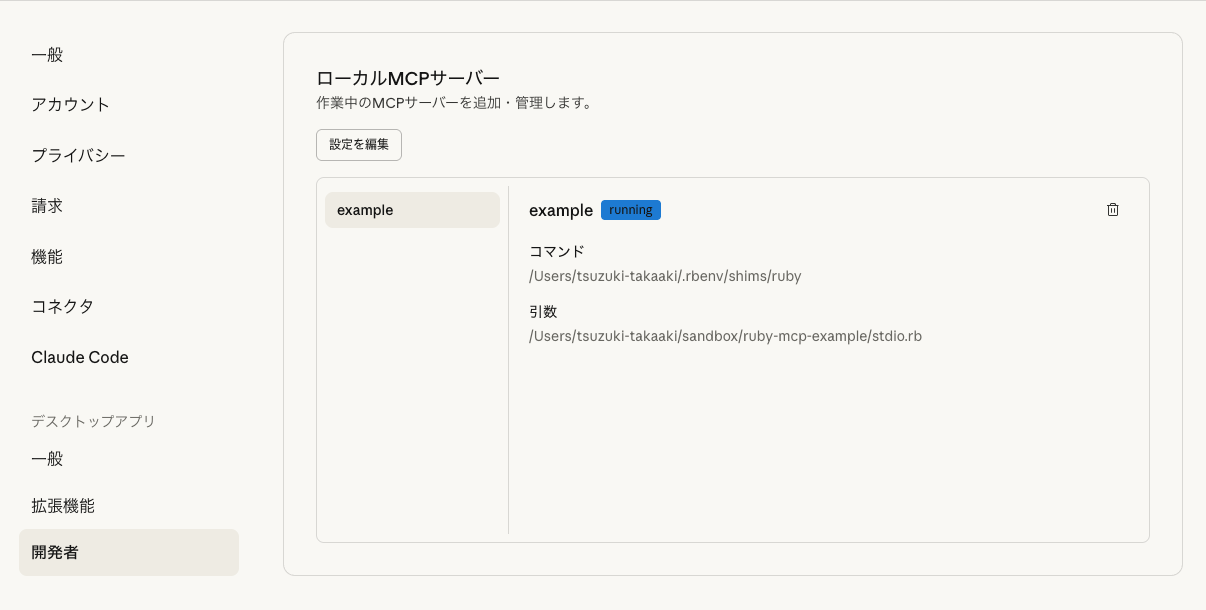Open the コネクタ settings section

[62, 306]
